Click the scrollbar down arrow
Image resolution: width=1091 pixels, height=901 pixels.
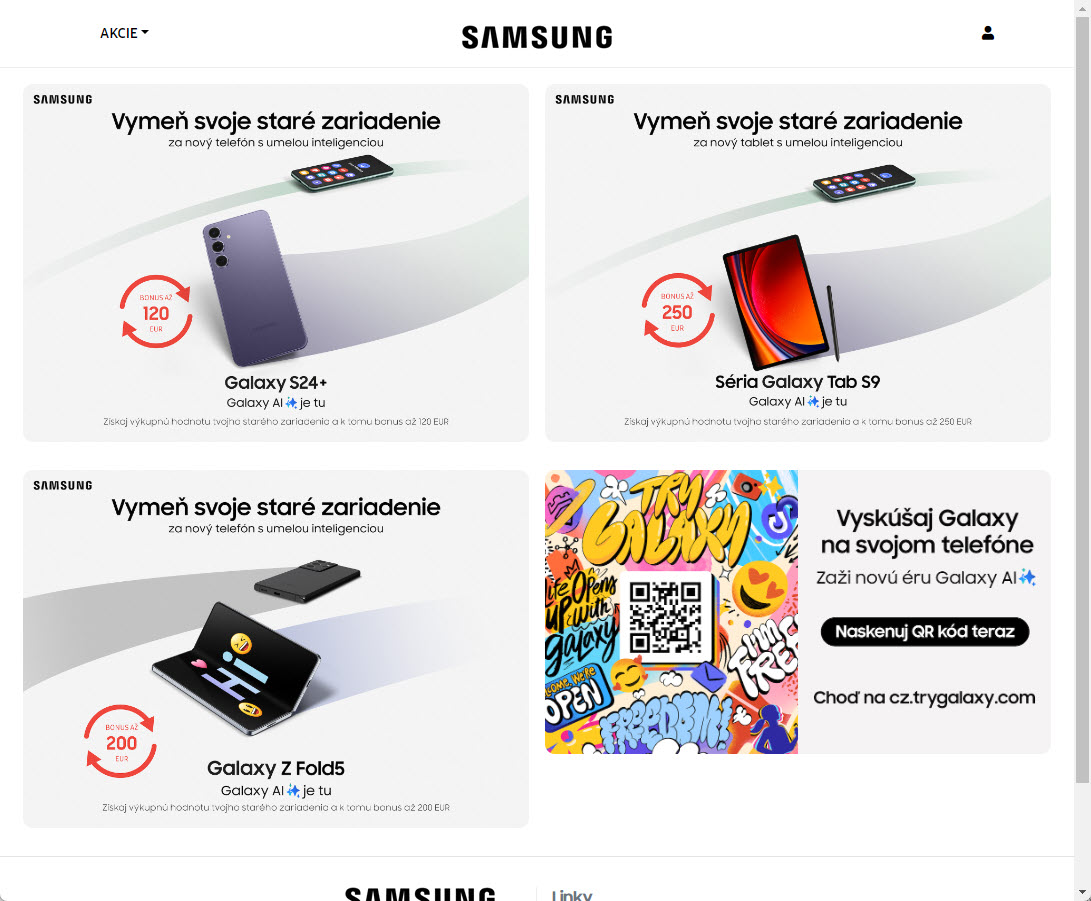pos(1083,893)
